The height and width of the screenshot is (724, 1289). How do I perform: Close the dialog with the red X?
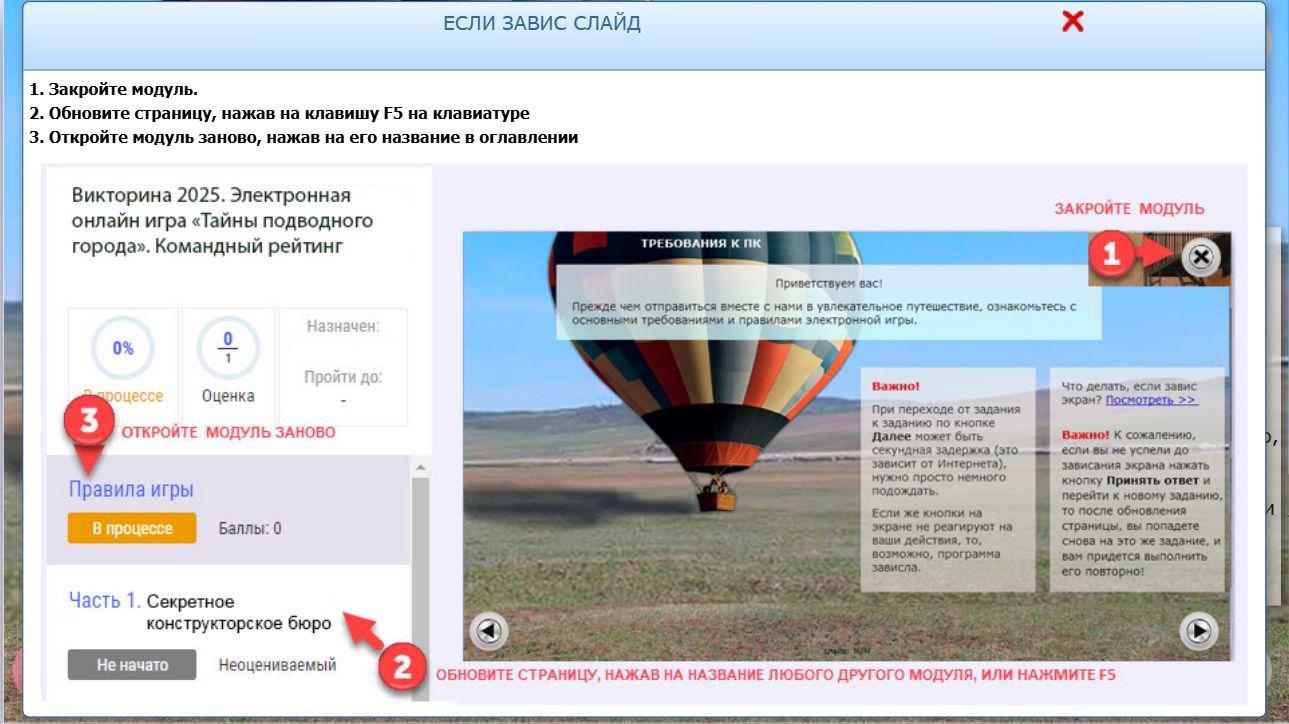tap(1072, 22)
